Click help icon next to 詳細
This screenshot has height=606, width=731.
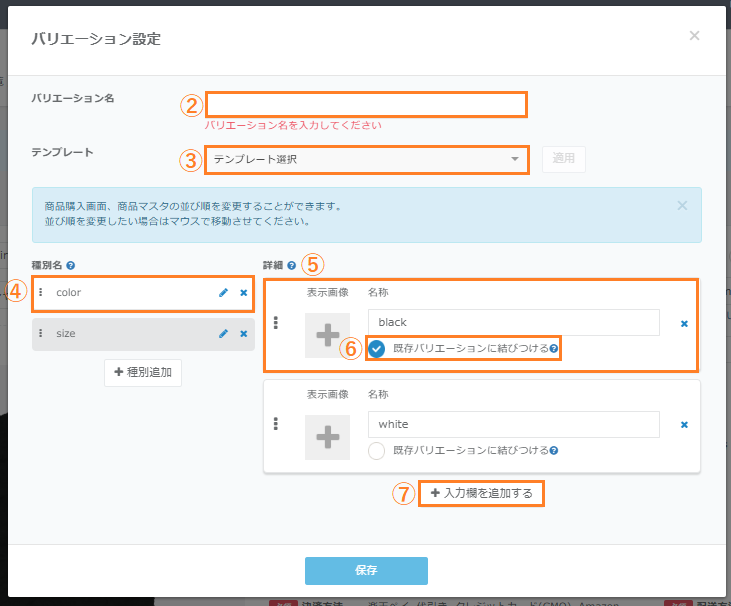[x=292, y=266]
